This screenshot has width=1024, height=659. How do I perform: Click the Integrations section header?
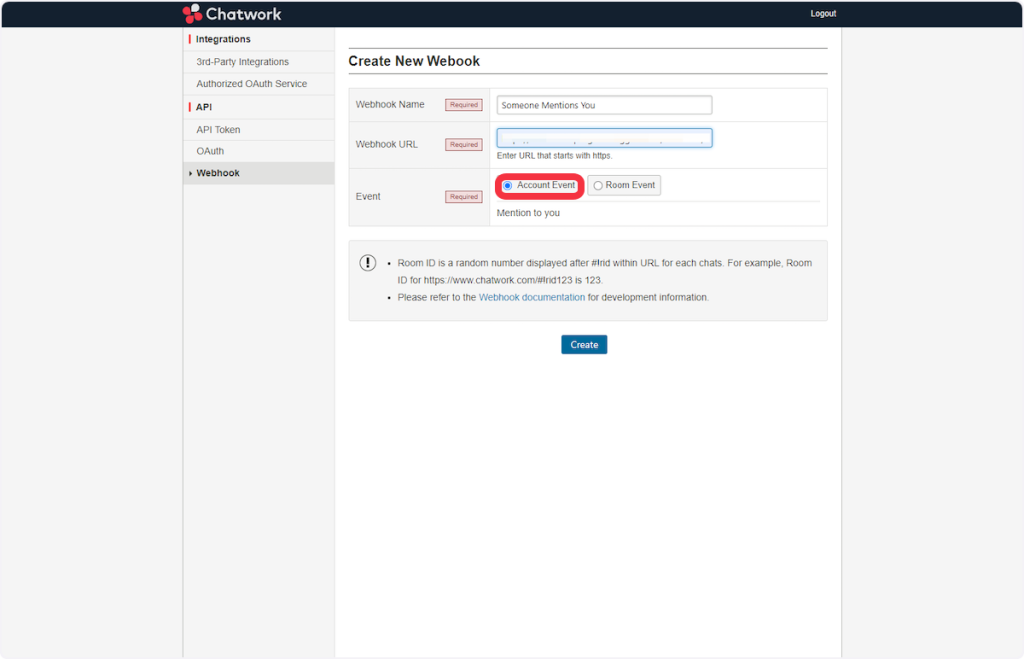(x=223, y=39)
